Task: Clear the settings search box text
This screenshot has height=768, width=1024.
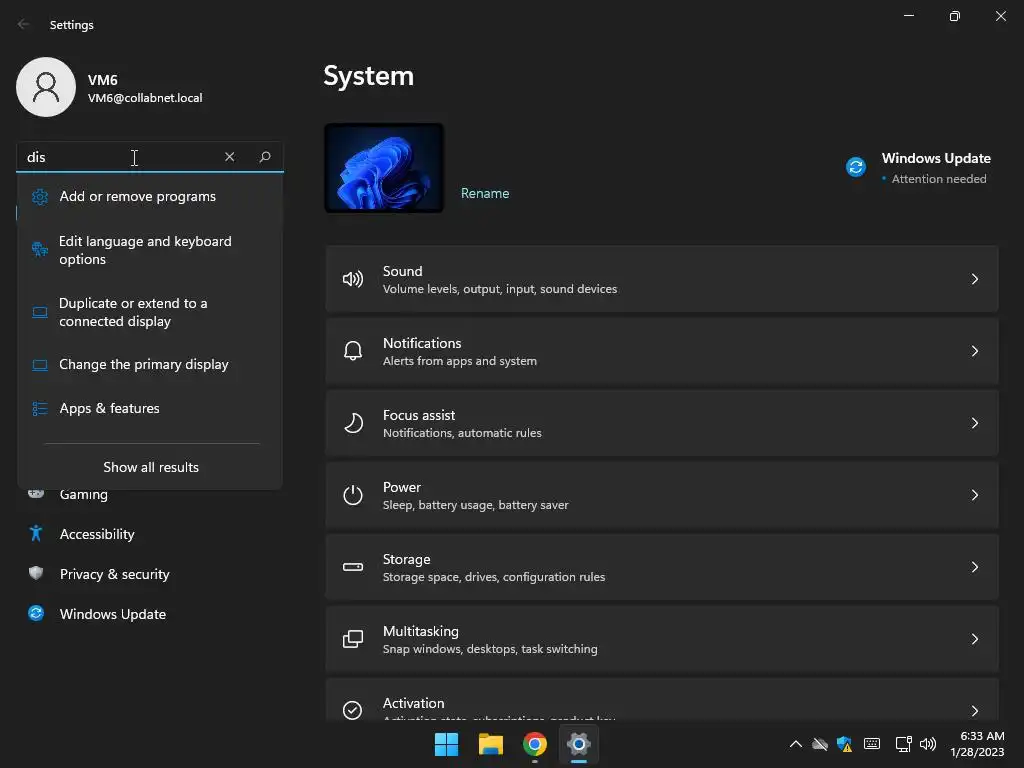Action: coord(229,157)
